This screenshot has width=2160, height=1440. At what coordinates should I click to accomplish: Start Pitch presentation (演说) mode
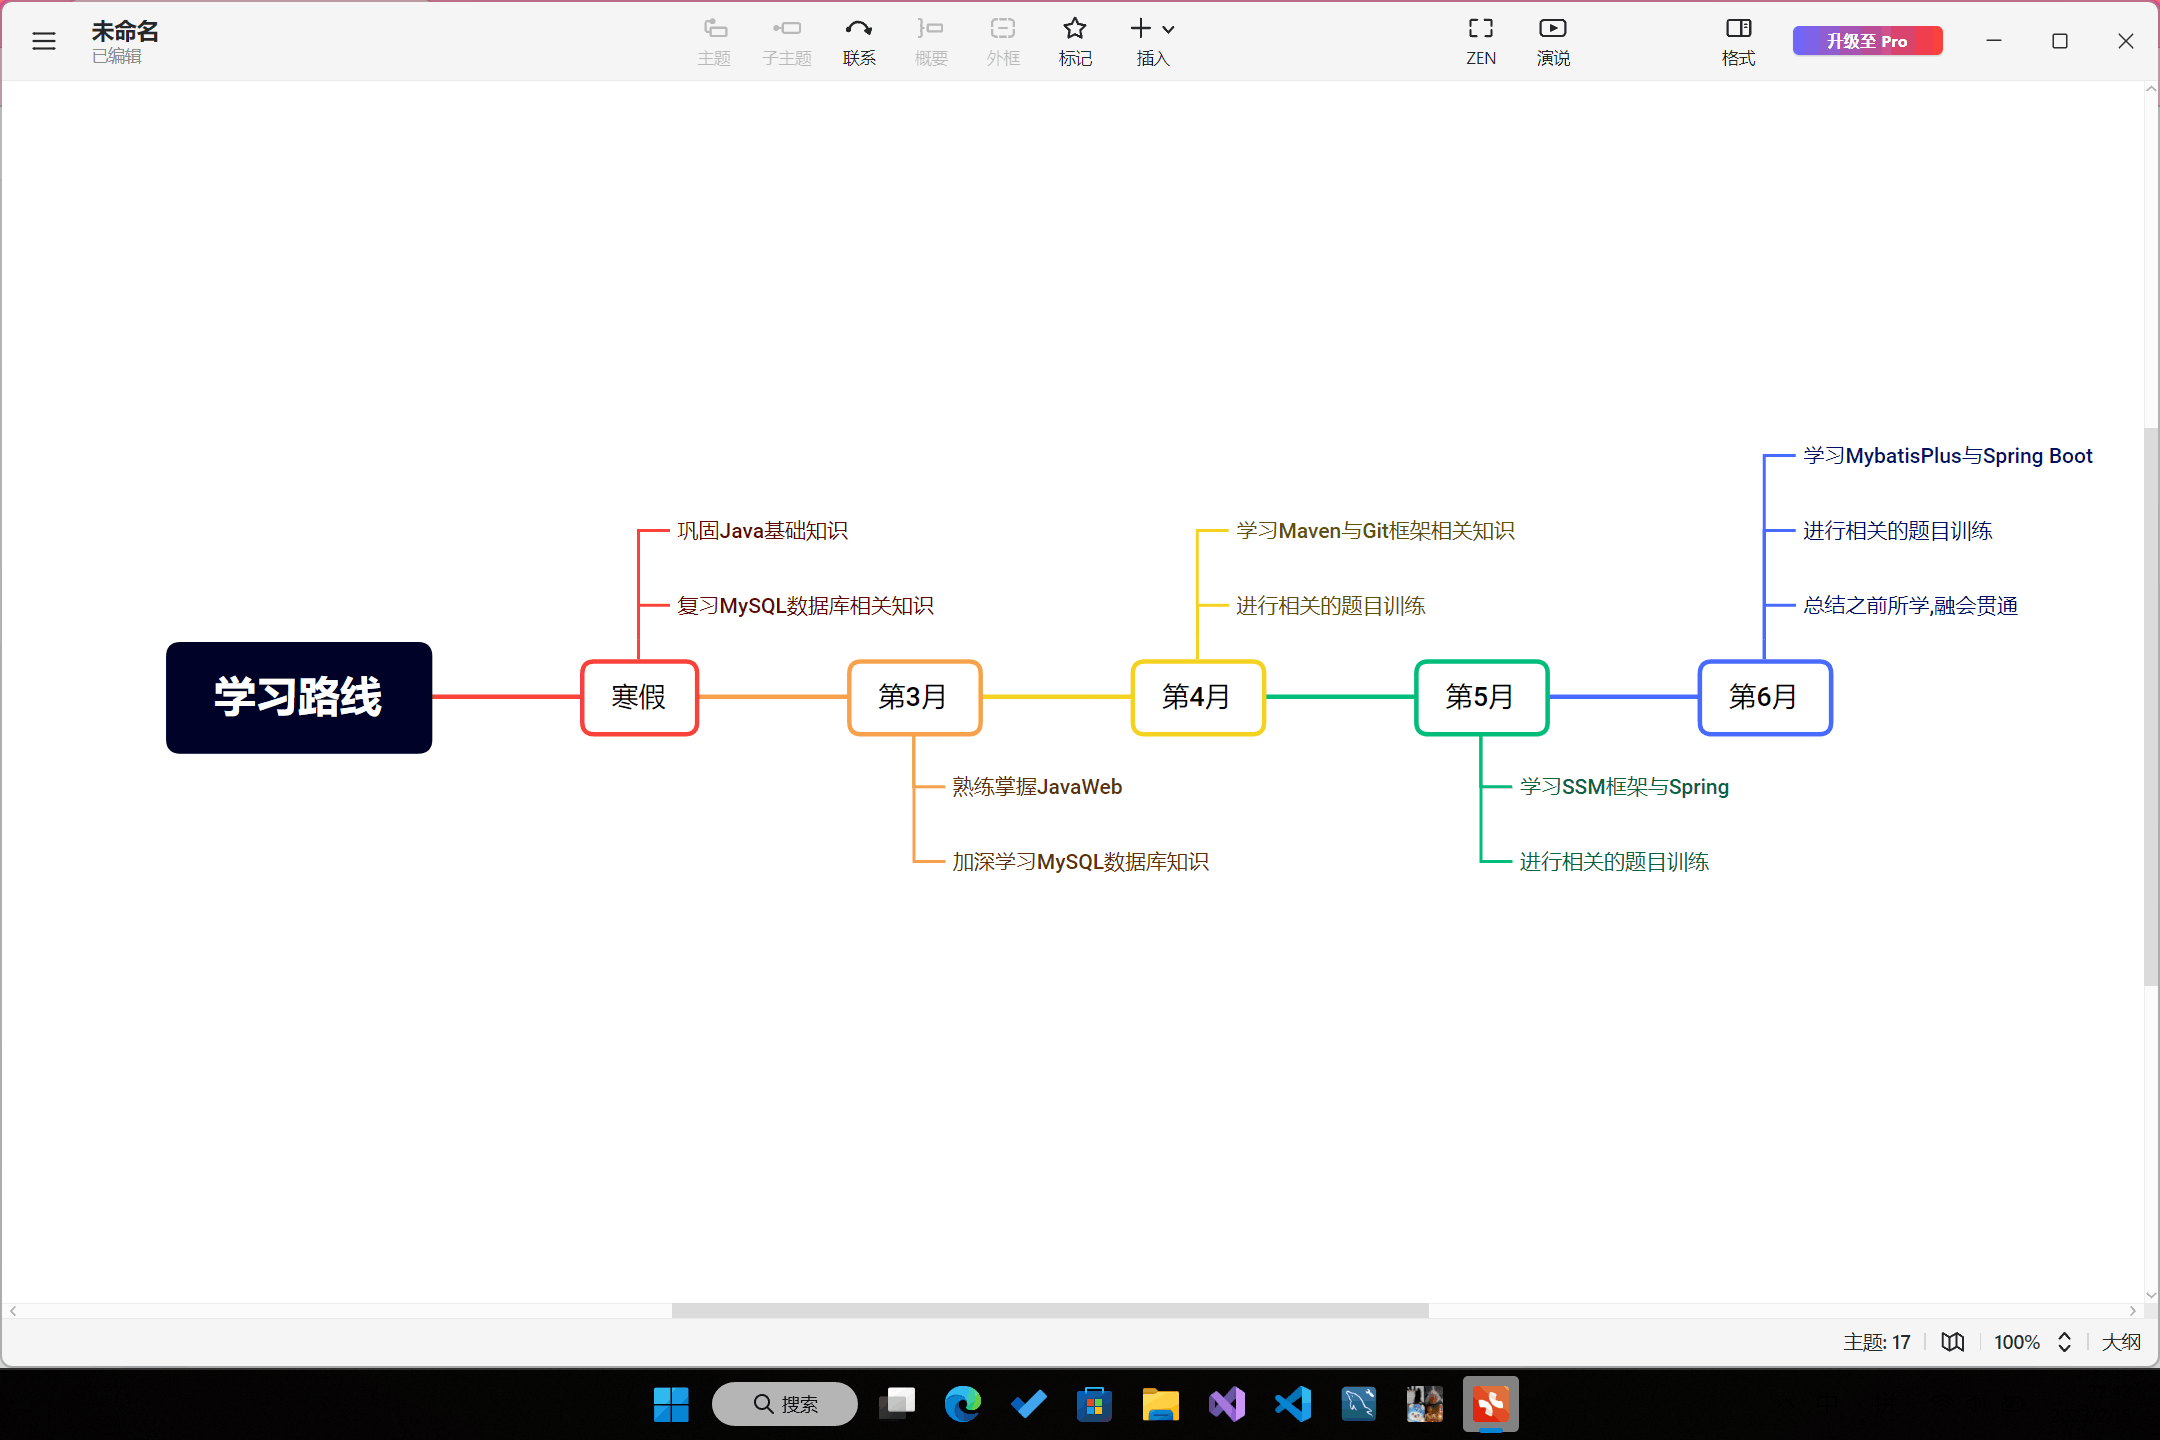[x=1552, y=40]
